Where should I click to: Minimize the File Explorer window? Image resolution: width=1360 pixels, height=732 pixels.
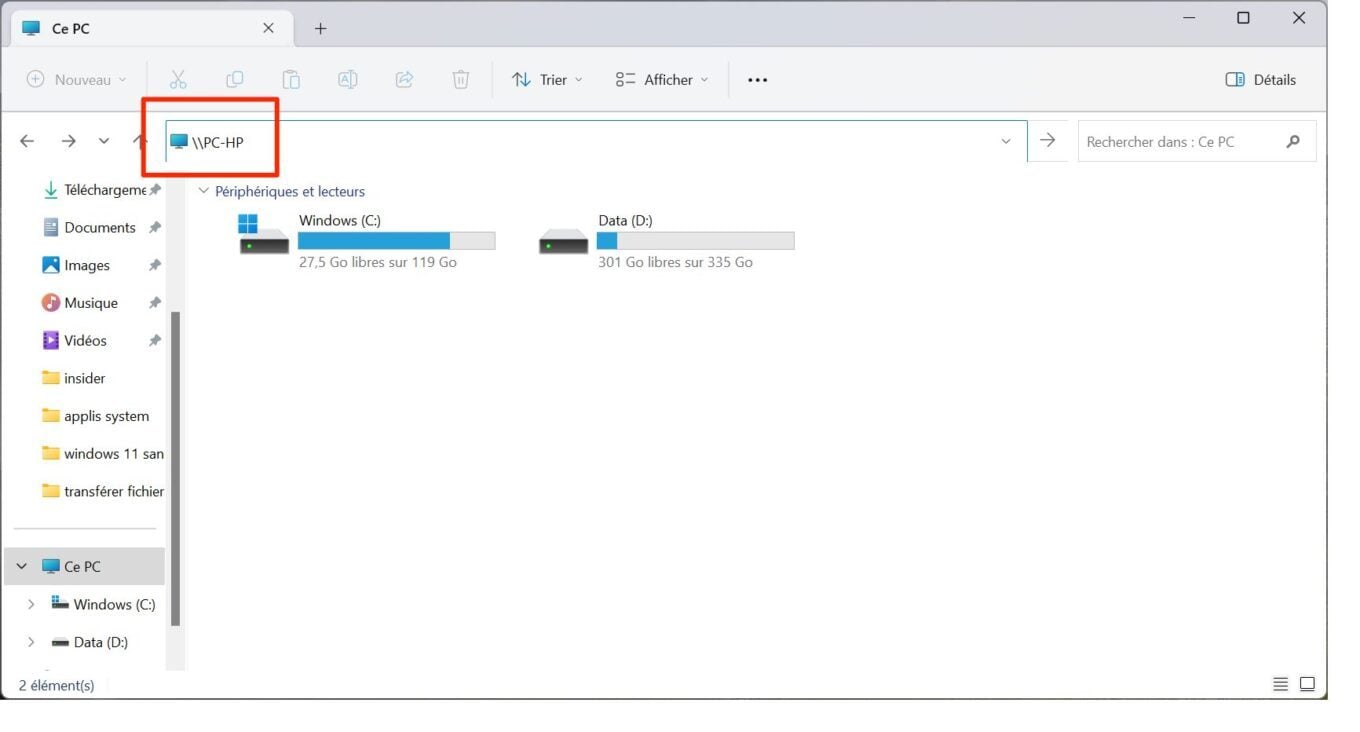[1189, 18]
